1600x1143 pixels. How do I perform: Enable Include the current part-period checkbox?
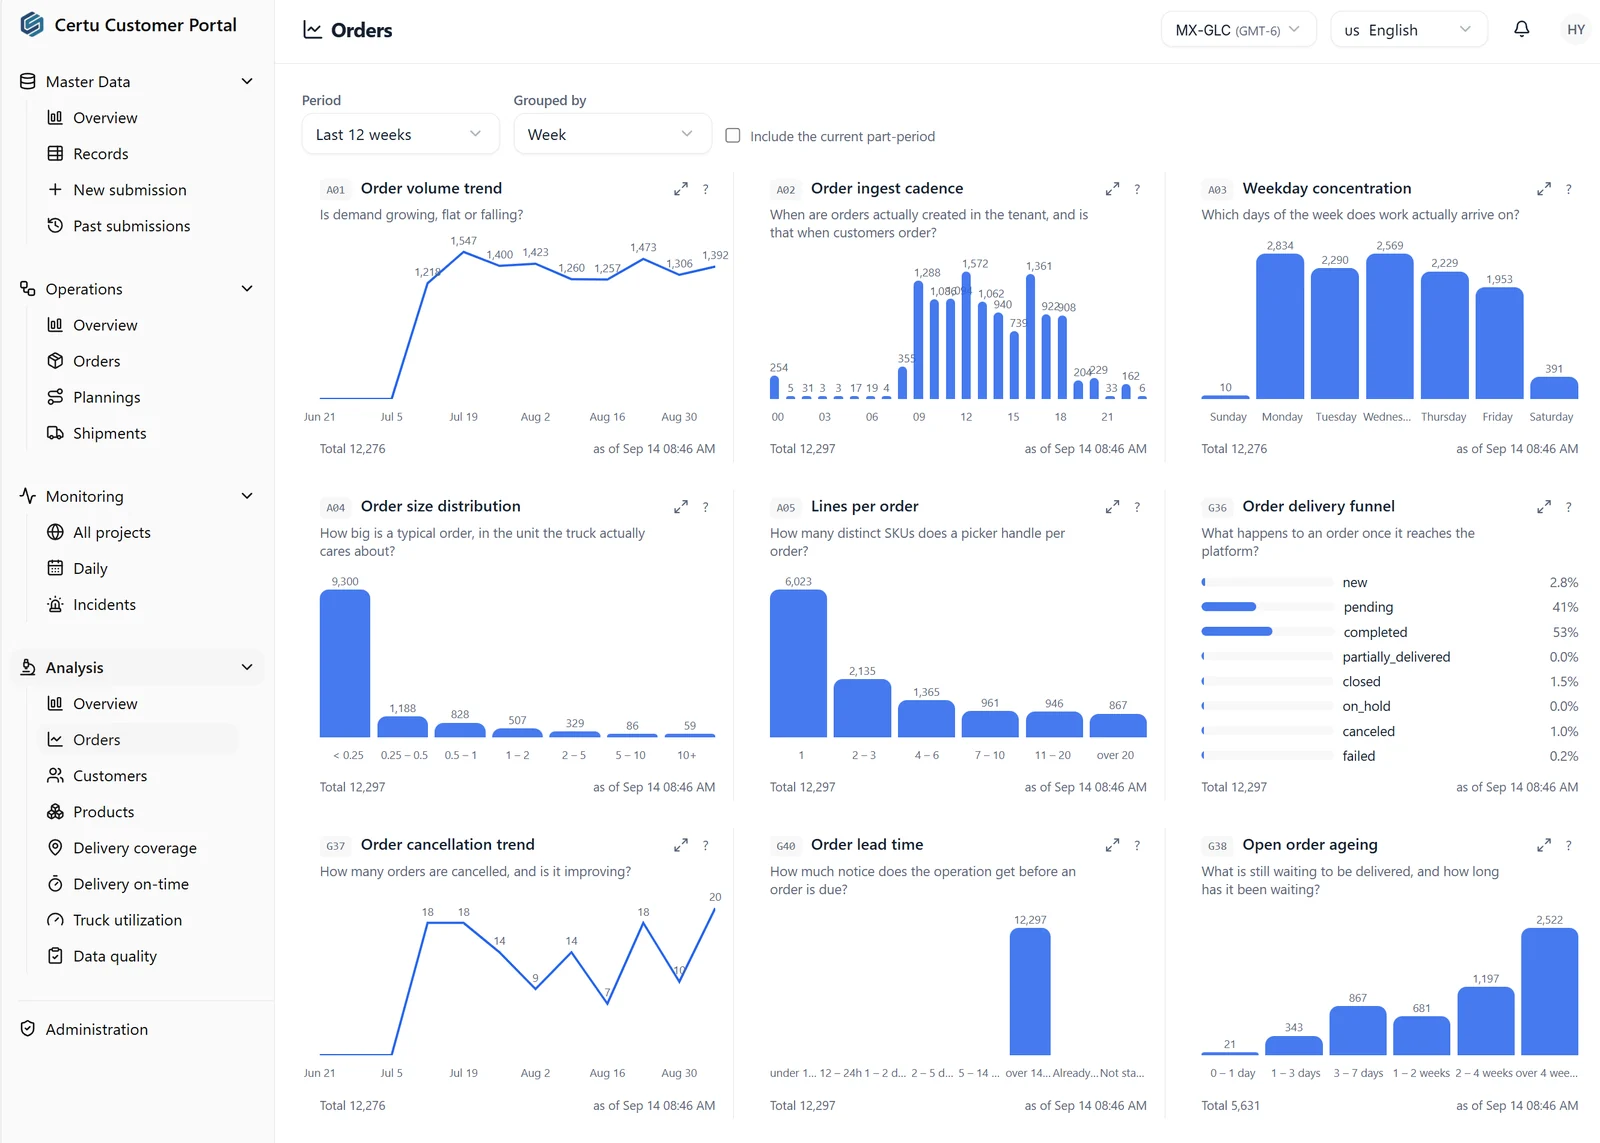(733, 135)
